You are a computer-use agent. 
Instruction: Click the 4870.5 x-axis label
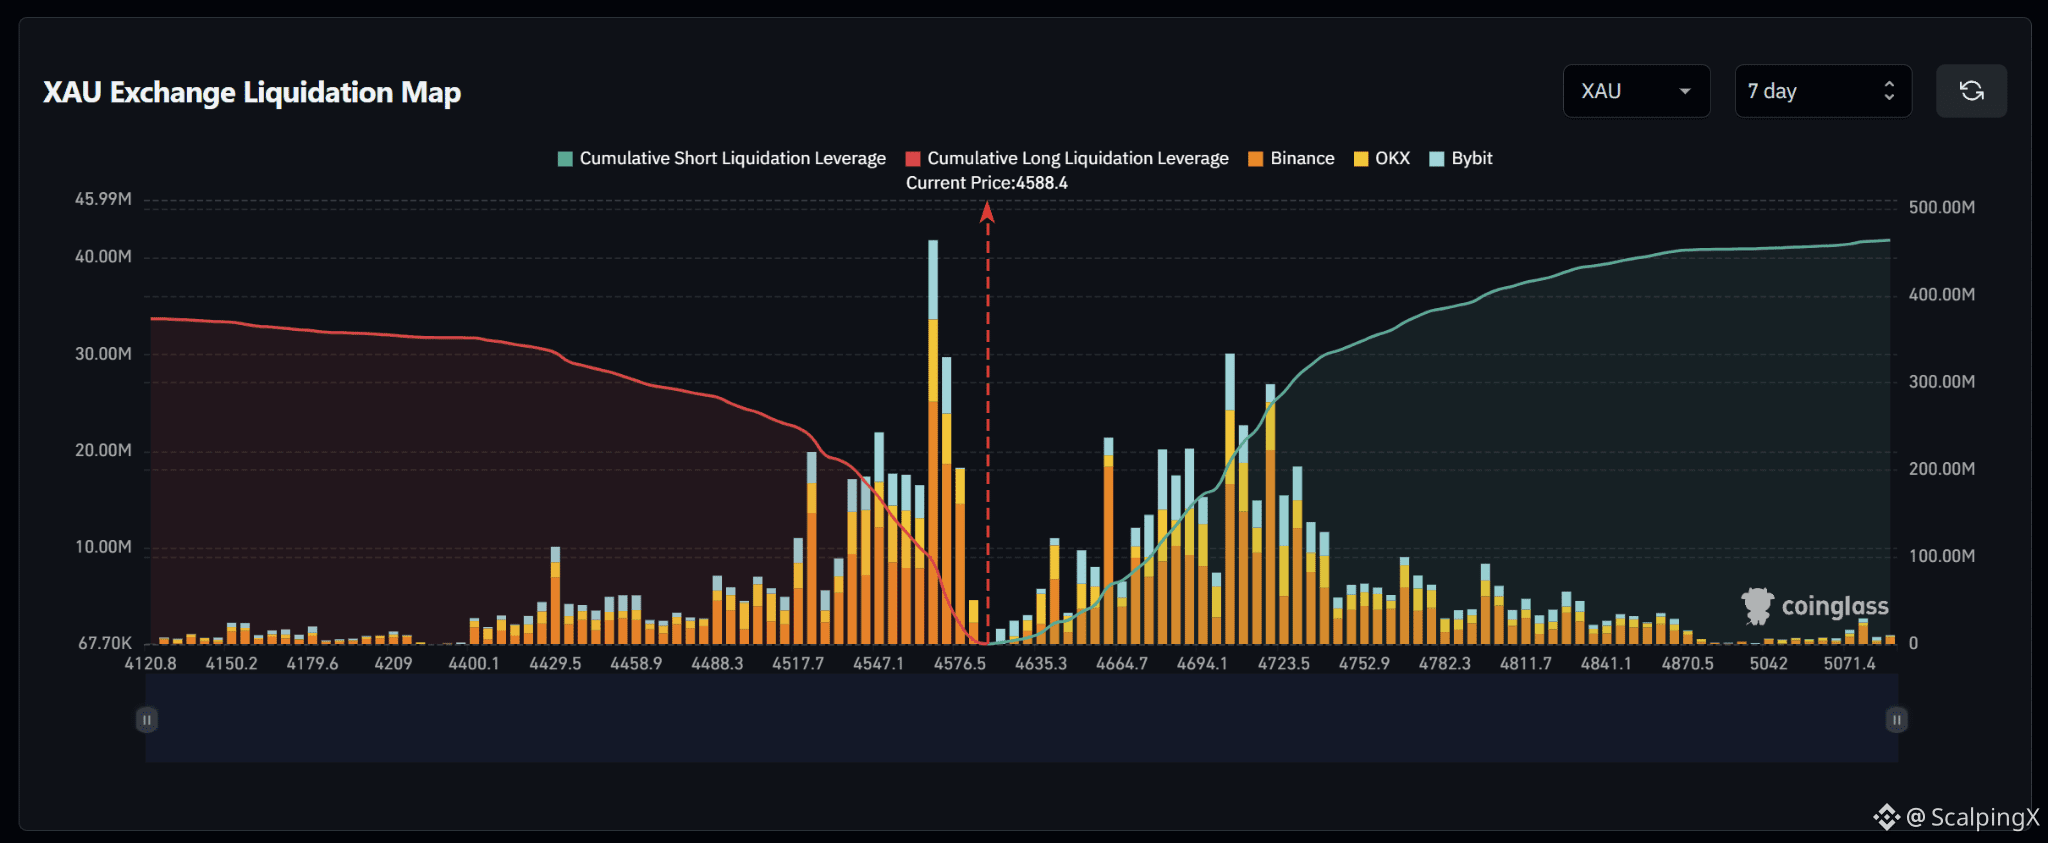1688,664
